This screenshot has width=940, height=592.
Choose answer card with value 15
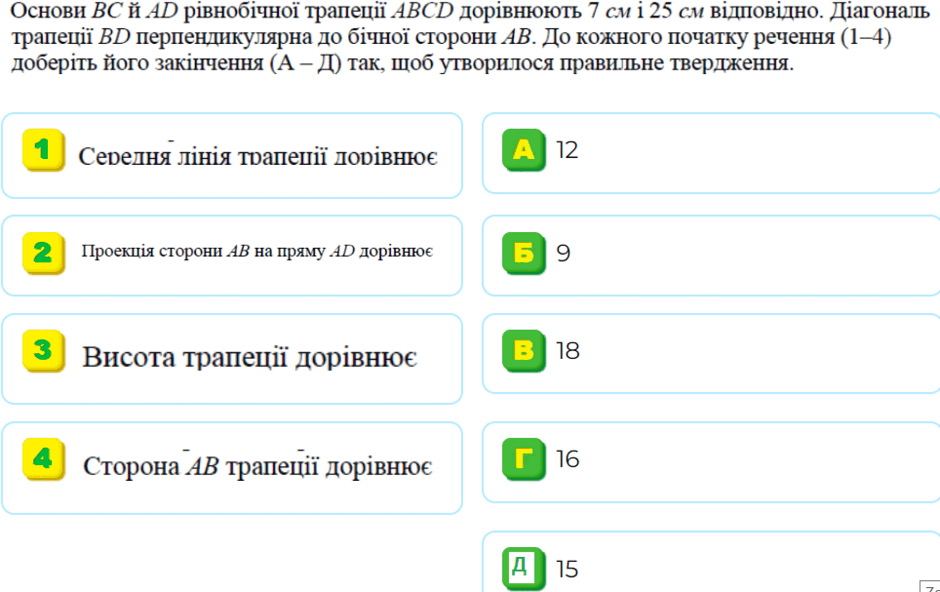(711, 562)
